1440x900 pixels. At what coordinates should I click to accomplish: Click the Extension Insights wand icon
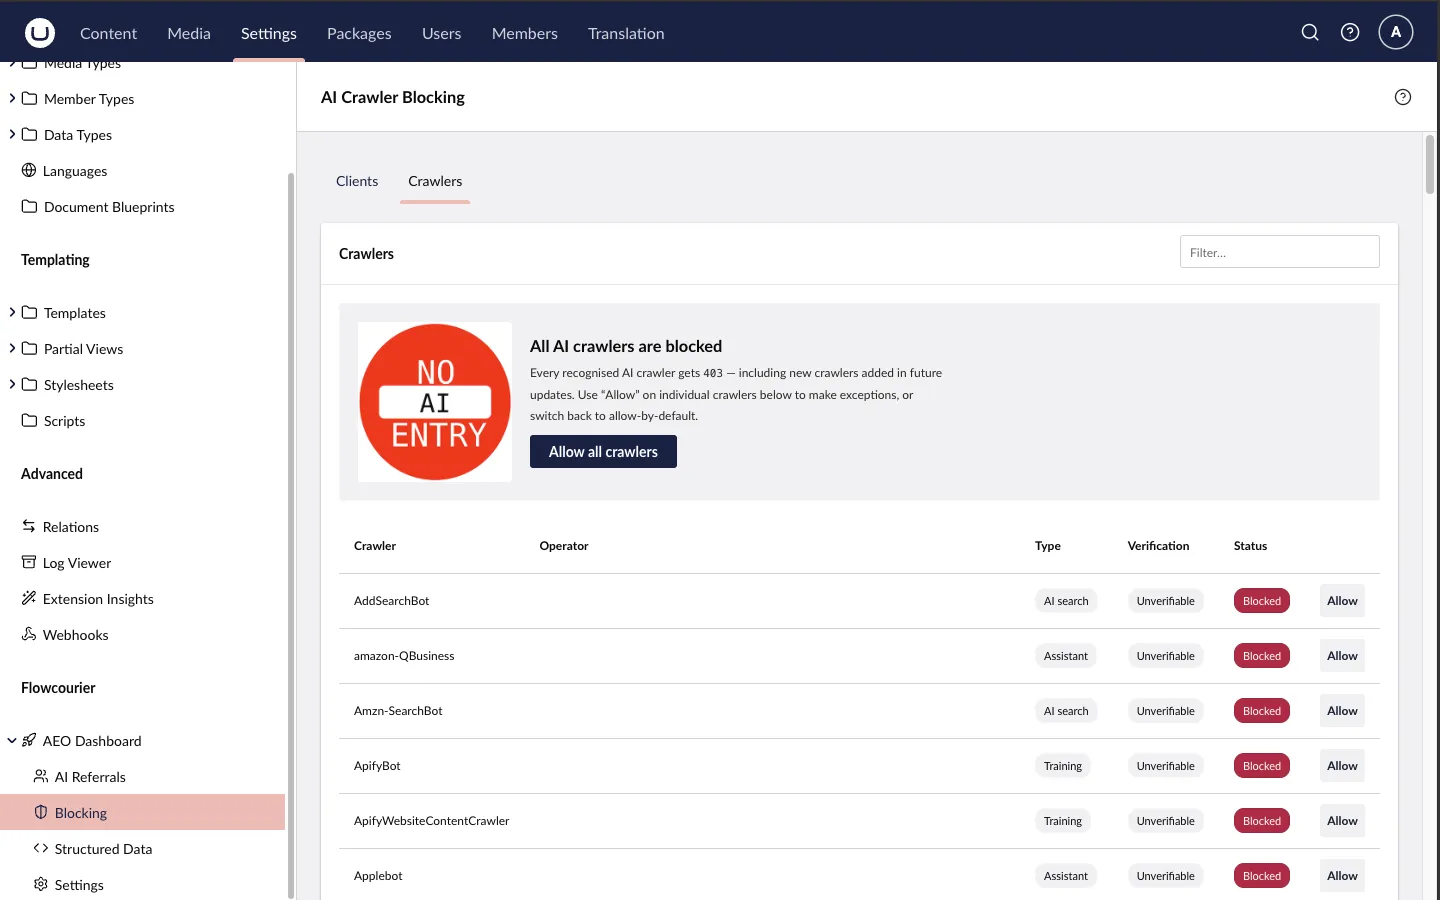tap(29, 598)
